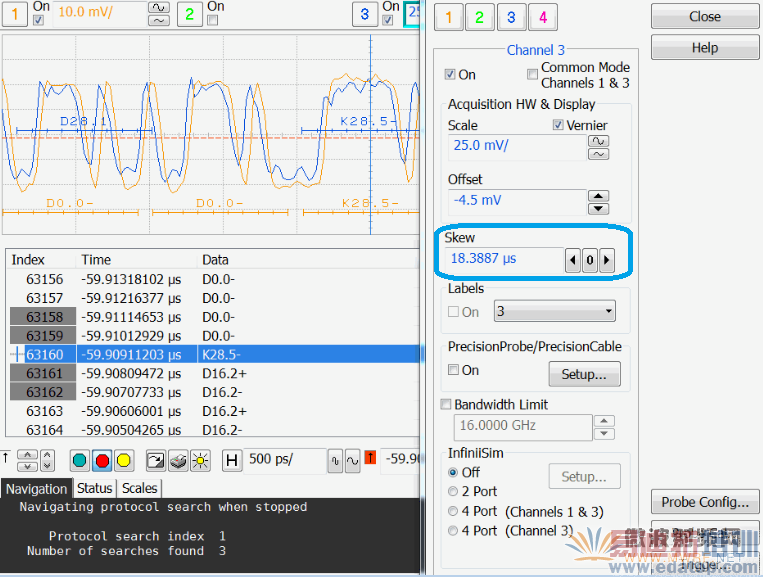Enable Common Mode Channels 1 & 3 checkbox
Screen dimensions: 763x578
point(532,74)
